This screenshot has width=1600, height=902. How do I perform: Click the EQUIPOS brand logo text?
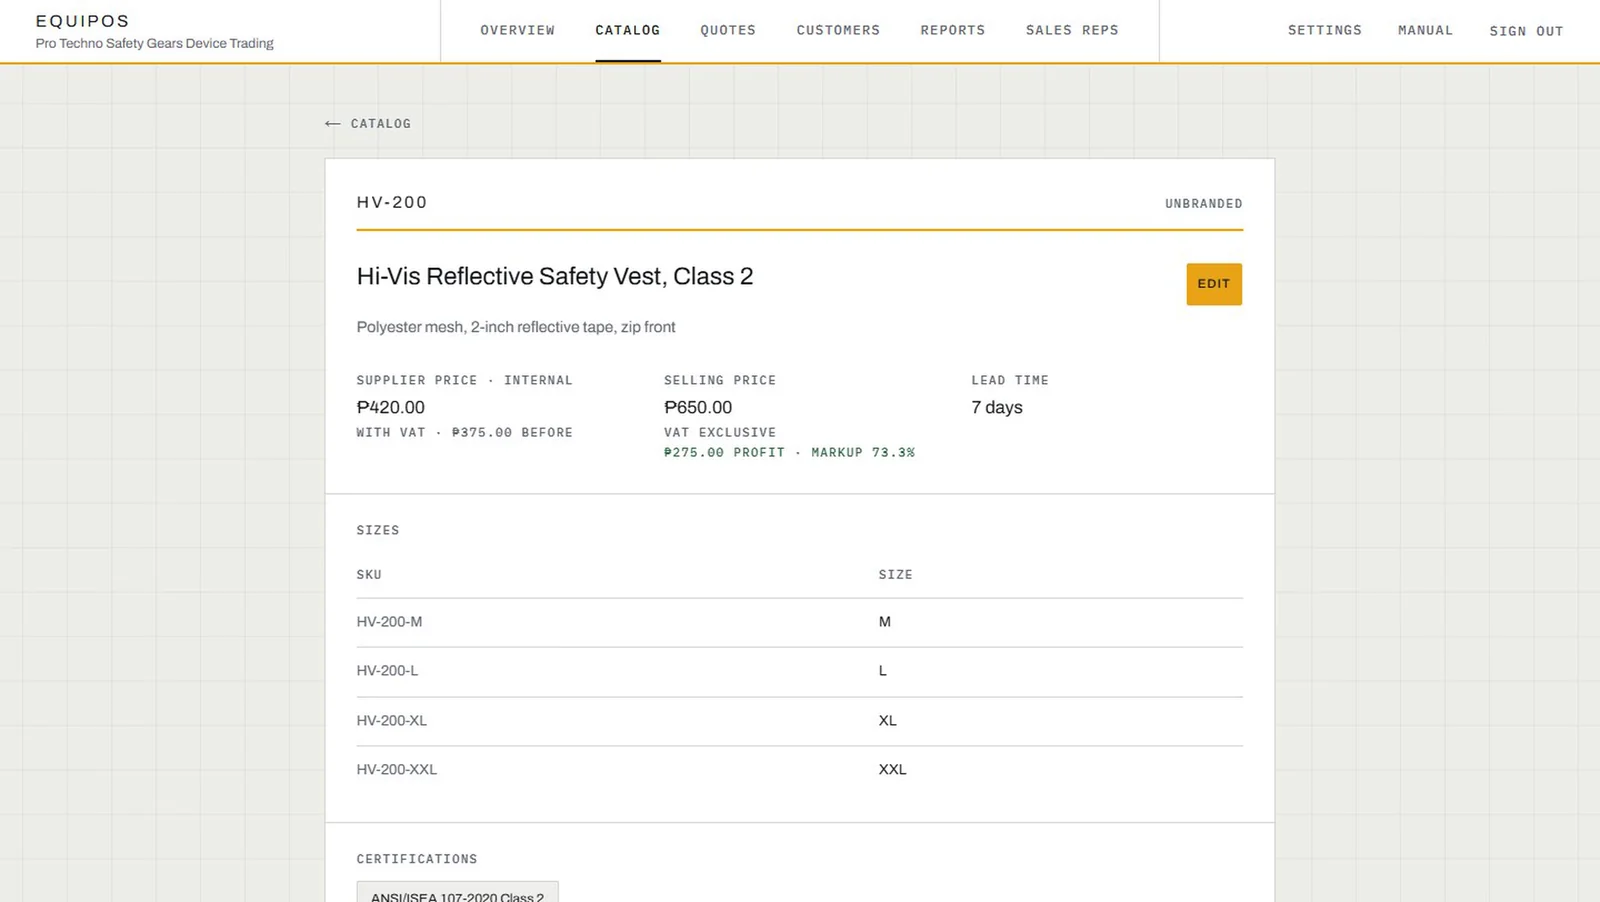pos(83,21)
